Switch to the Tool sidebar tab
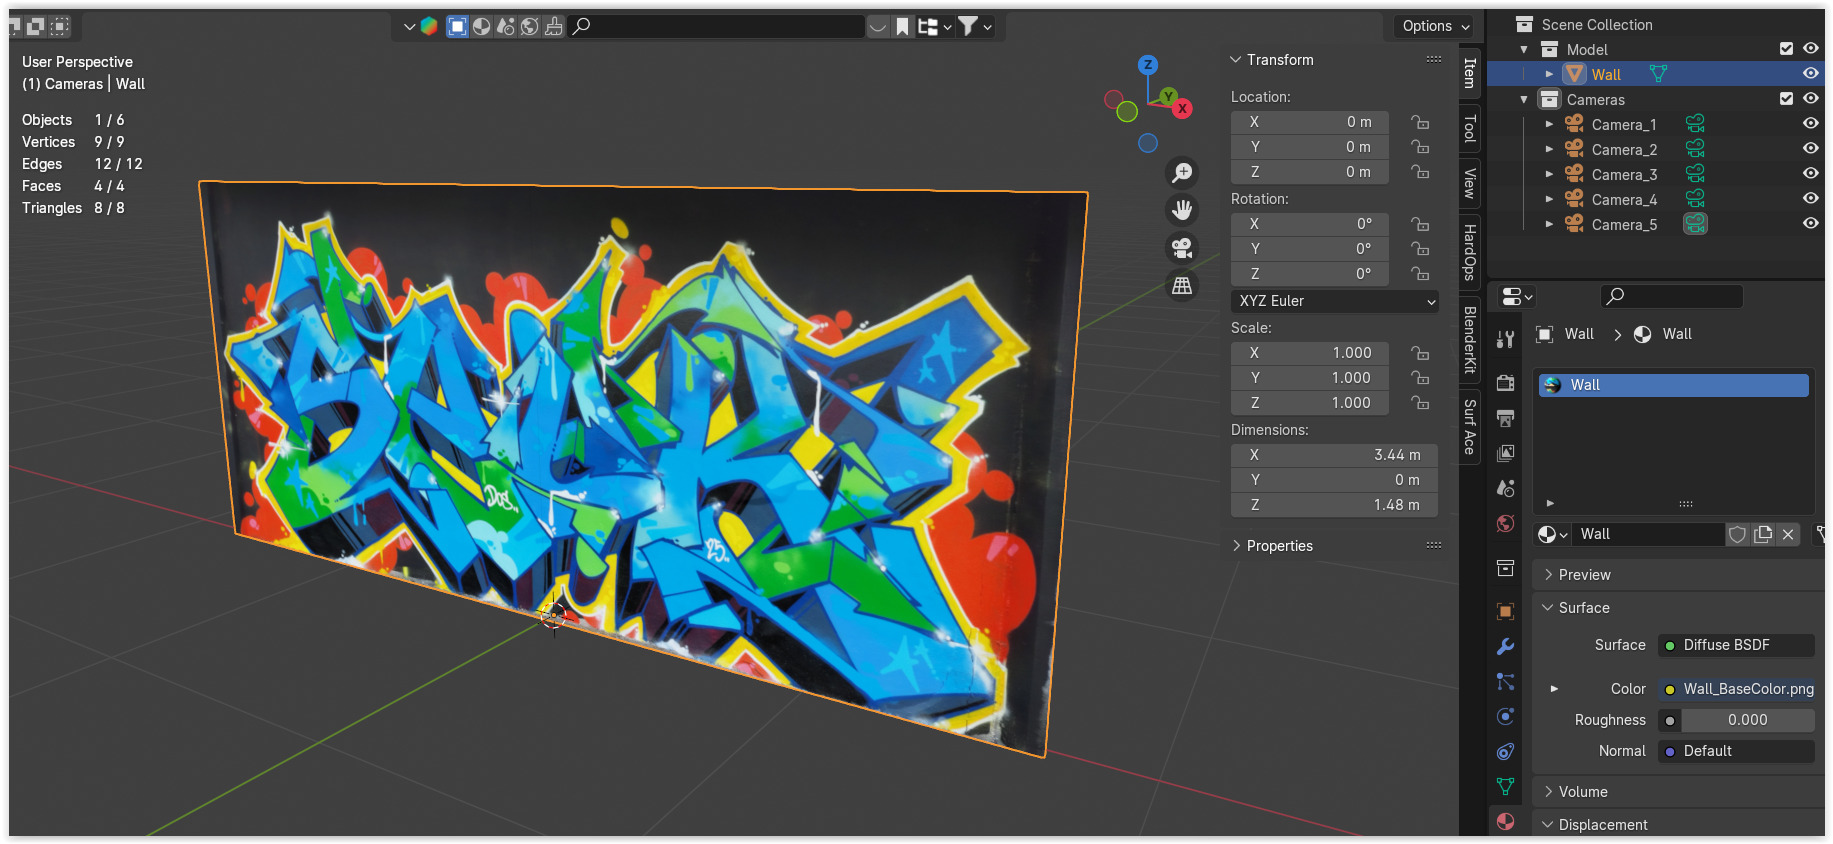The image size is (1833, 844). (x=1469, y=128)
